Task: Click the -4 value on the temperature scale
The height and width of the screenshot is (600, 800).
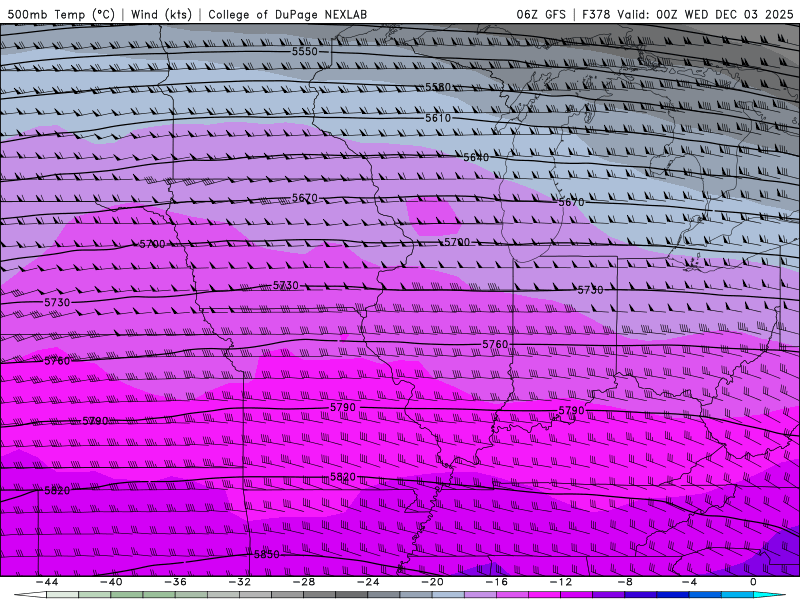Action: point(689,582)
